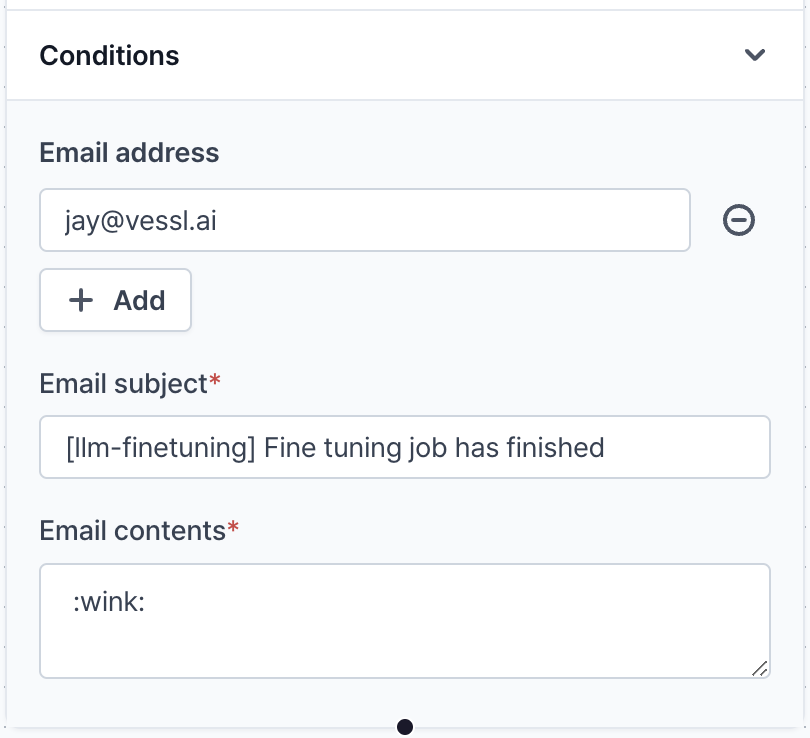Viewport: 810px width, 738px height.
Task: Click the black connector dot below panel
Action: [405, 727]
